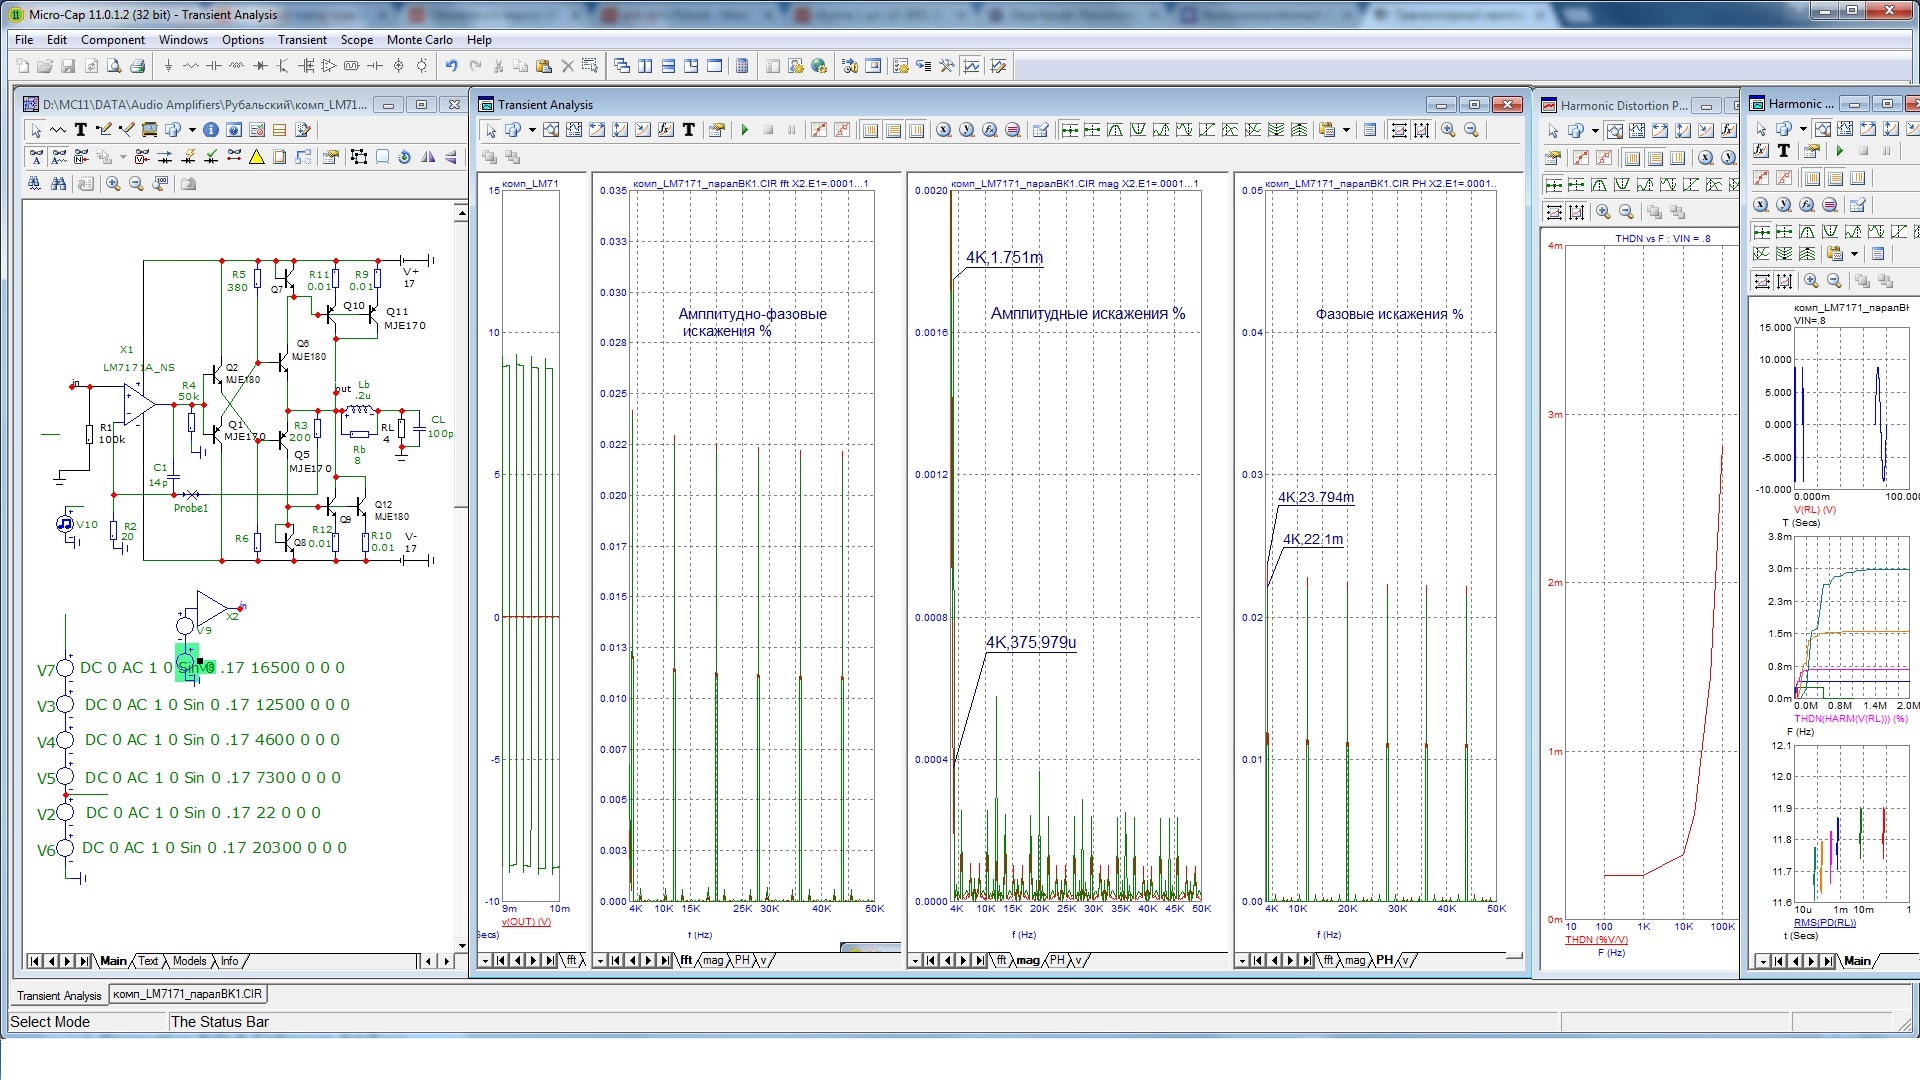Toggle the Stop square in Transient Analysis toolbar
This screenshot has height=1080, width=1920.
click(x=768, y=130)
